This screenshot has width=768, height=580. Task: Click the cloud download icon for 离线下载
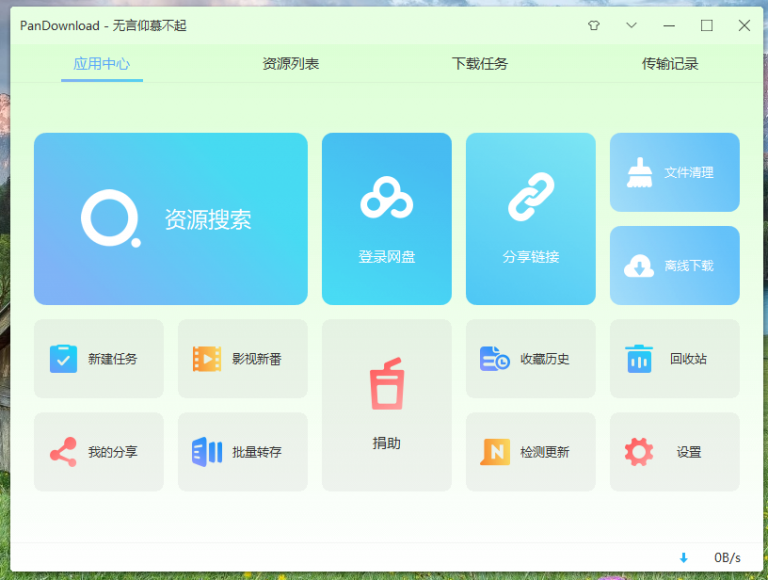pos(639,266)
